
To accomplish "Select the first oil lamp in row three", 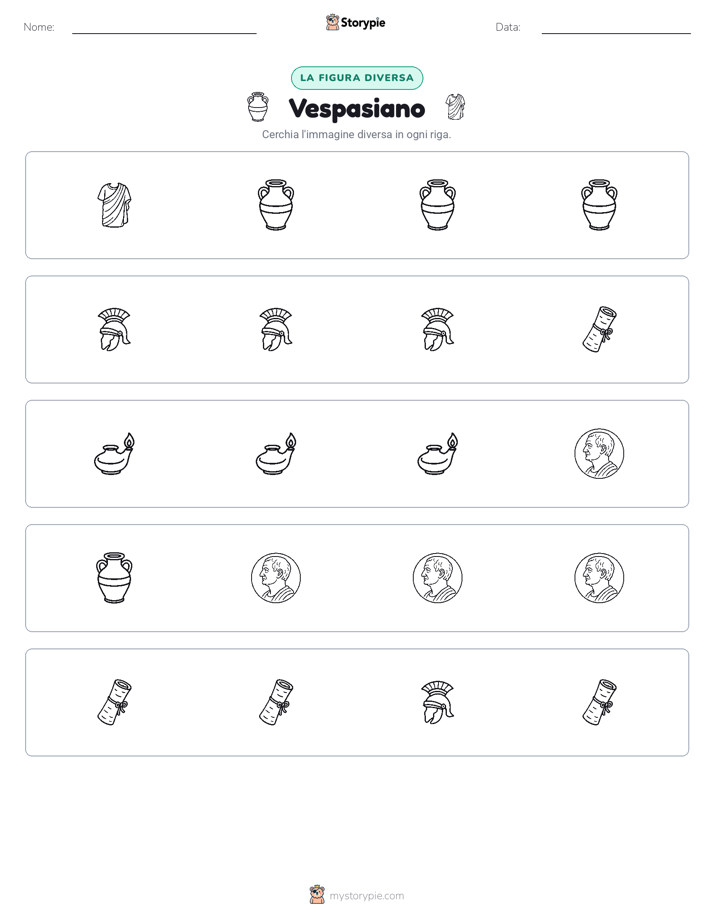I will (x=114, y=454).
